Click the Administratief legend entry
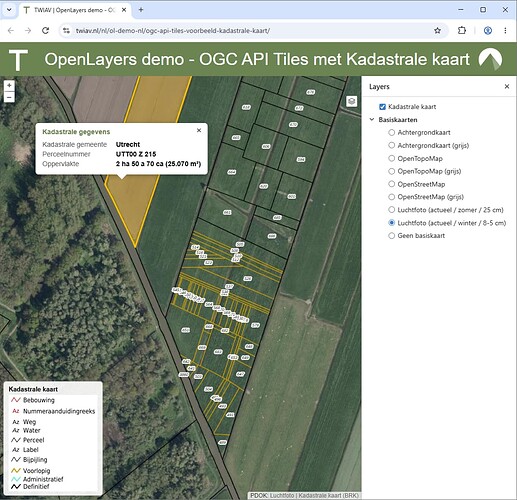 coord(37,479)
